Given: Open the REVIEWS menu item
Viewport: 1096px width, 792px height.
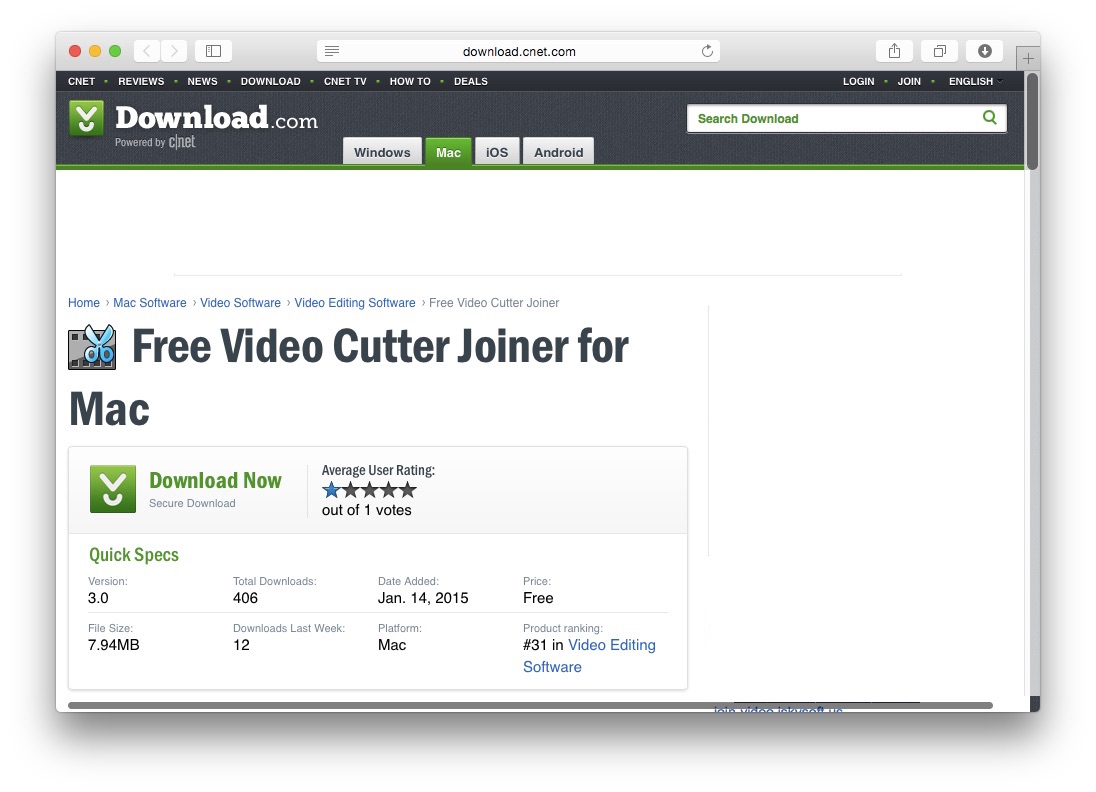Looking at the screenshot, I should pyautogui.click(x=141, y=81).
